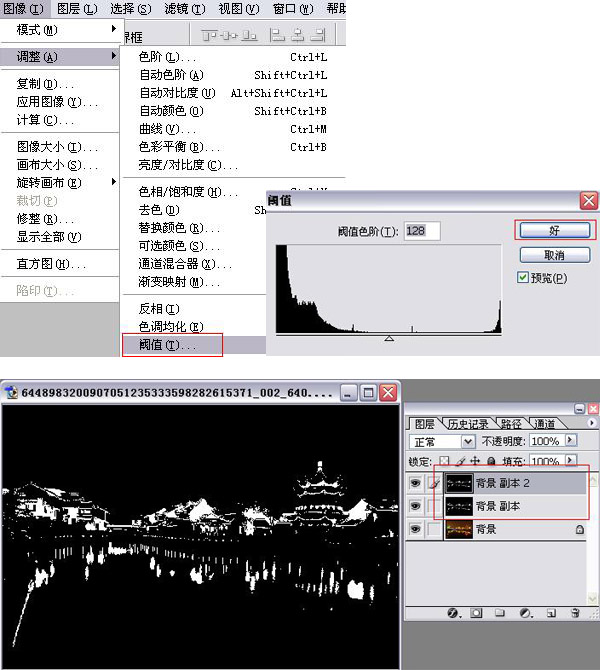The image size is (600, 670).
Task: Open the 不透明度 opacity slider arrow
Action: point(571,440)
